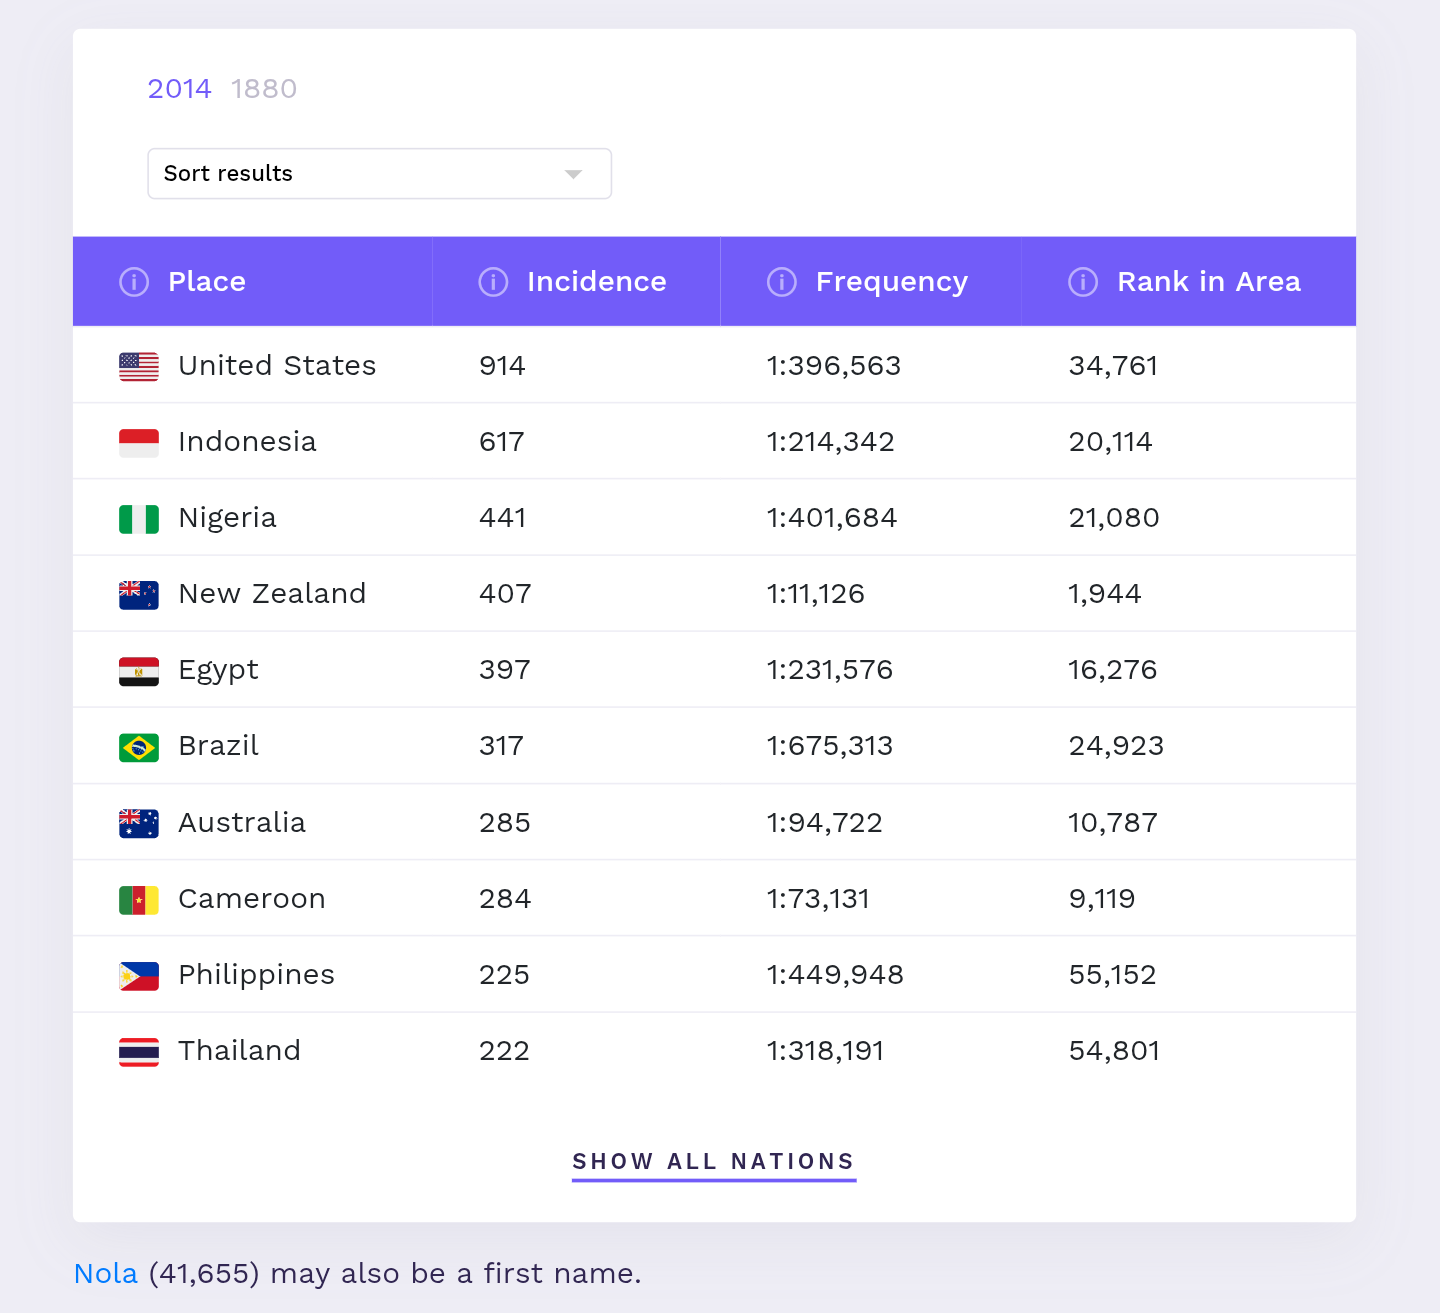Click the Indonesia flag icon
Viewport: 1440px width, 1313px height.
(139, 443)
